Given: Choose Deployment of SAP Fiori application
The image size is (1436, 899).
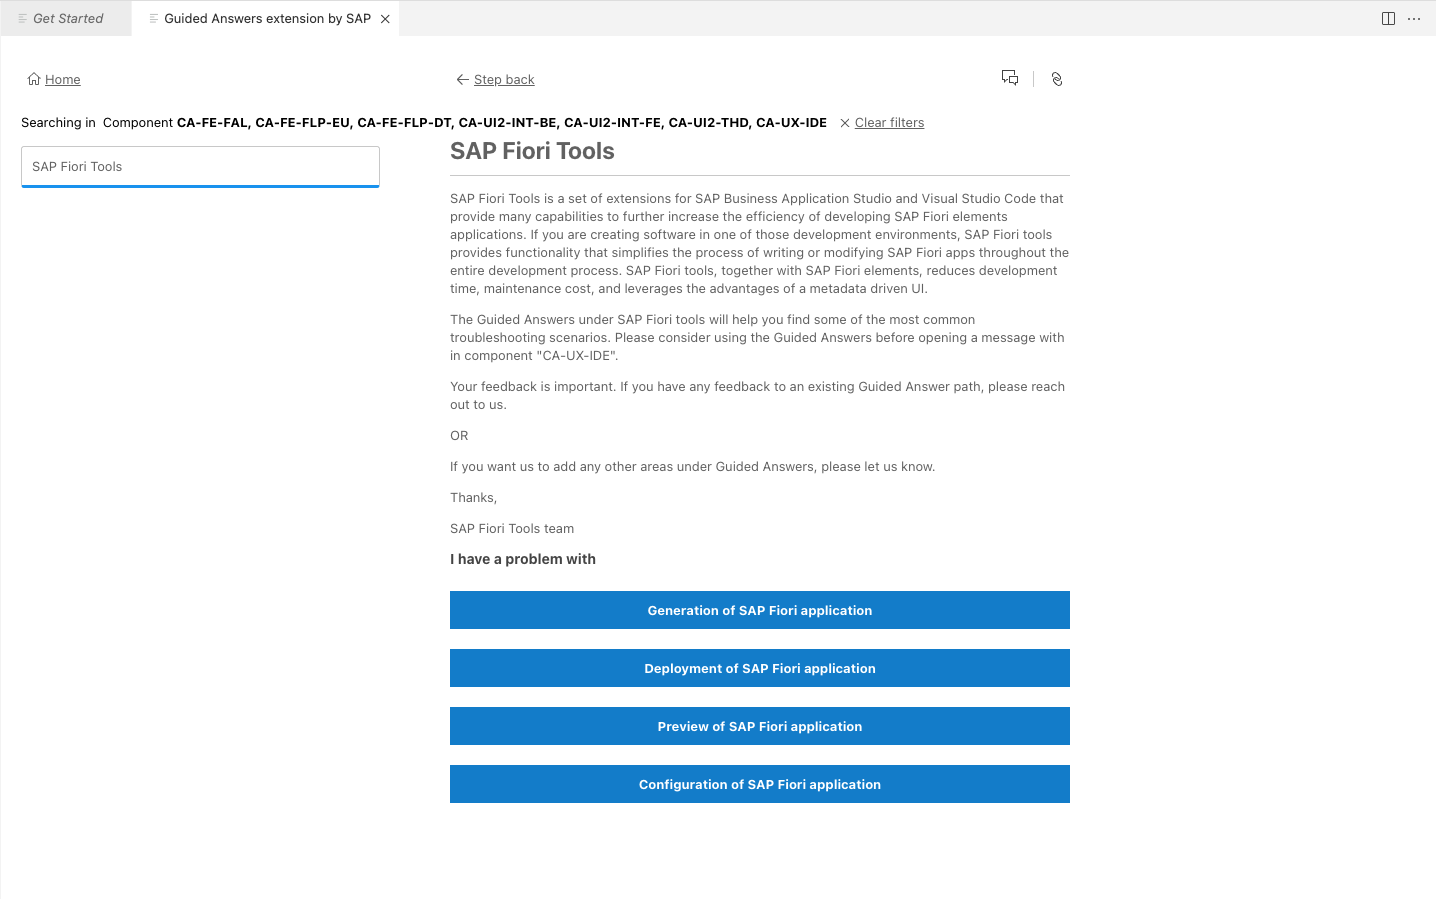Looking at the screenshot, I should (x=759, y=667).
